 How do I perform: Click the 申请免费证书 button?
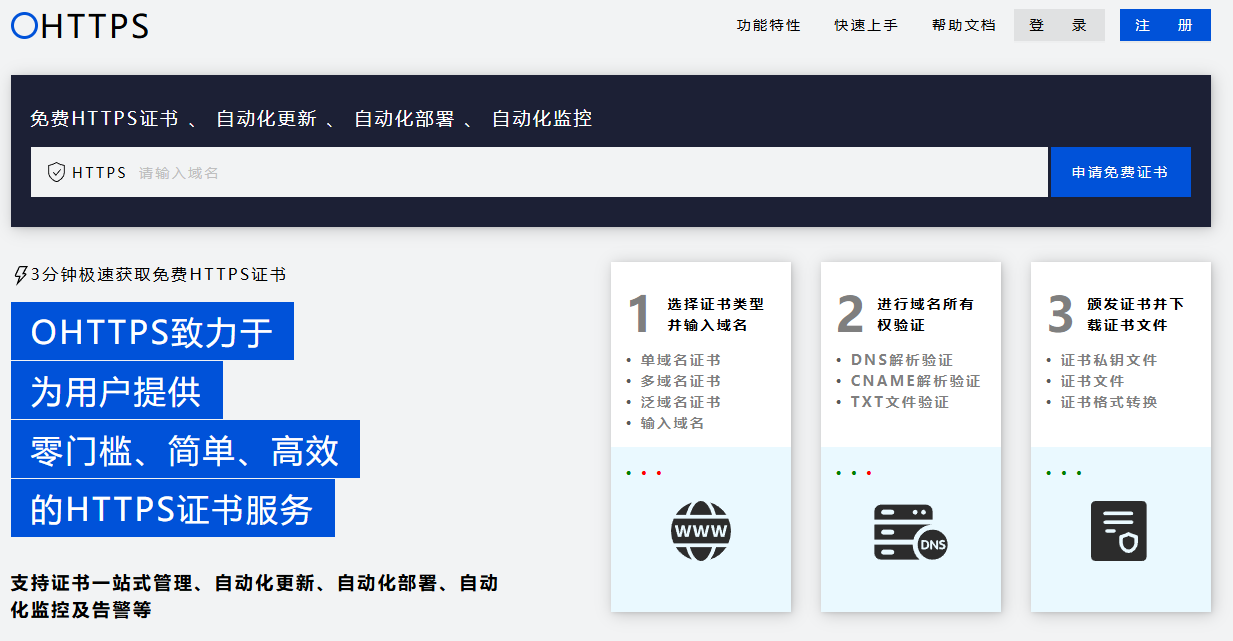point(1120,172)
